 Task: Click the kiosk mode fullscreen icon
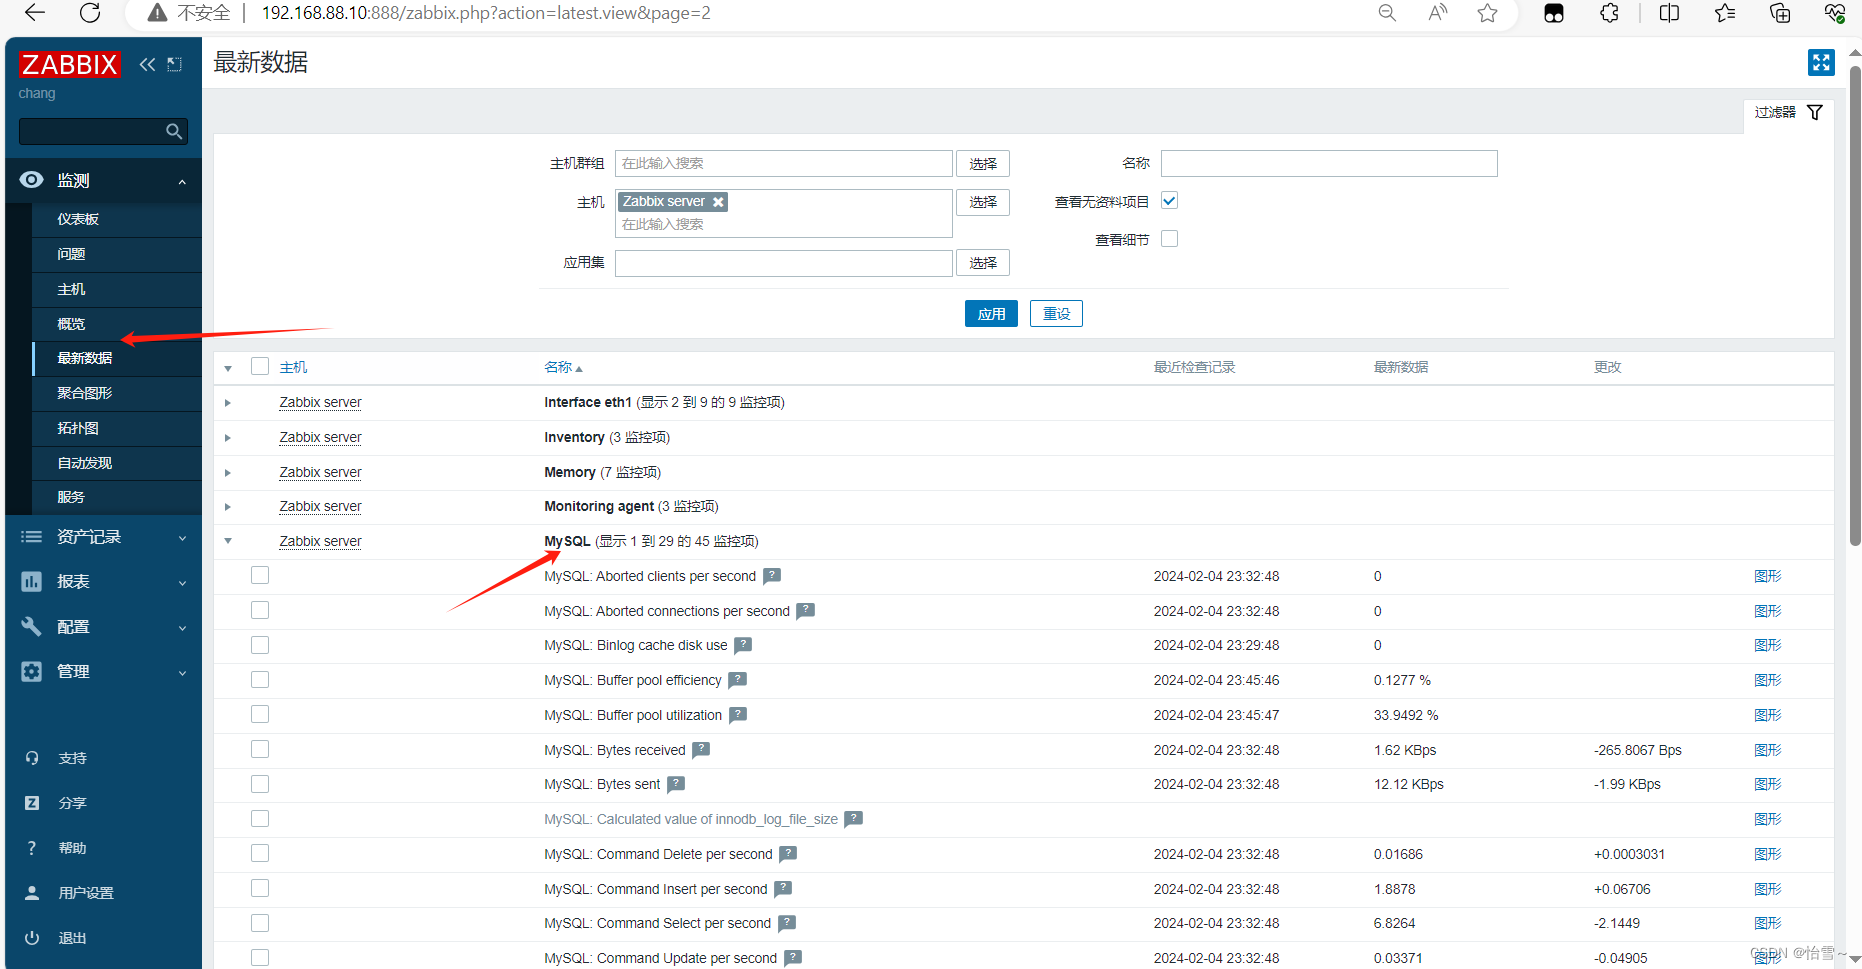pyautogui.click(x=1821, y=63)
